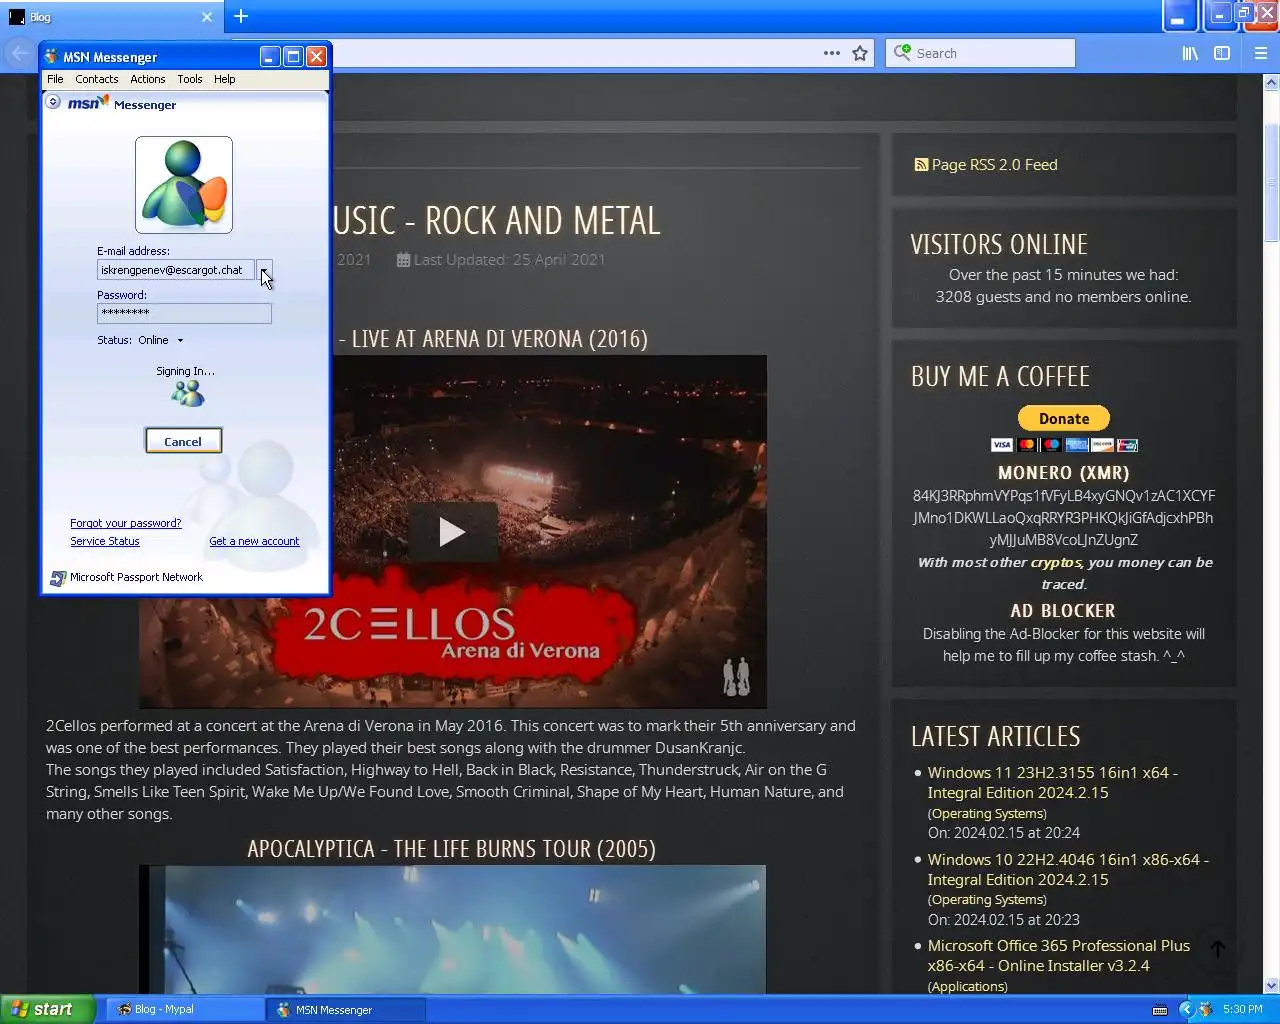Click the search engine icon in Search box

[x=902, y=52]
